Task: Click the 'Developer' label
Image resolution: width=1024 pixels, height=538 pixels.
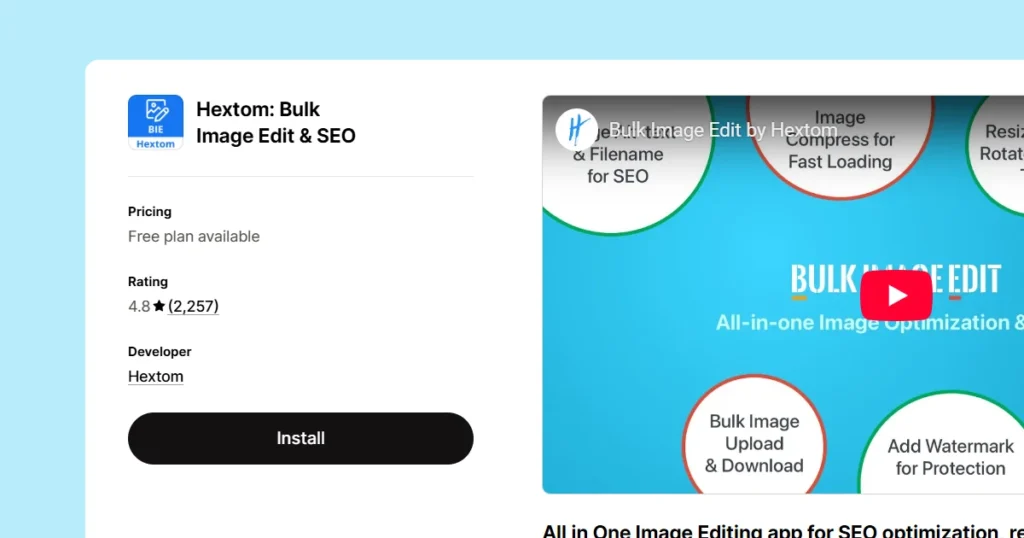Action: point(159,351)
